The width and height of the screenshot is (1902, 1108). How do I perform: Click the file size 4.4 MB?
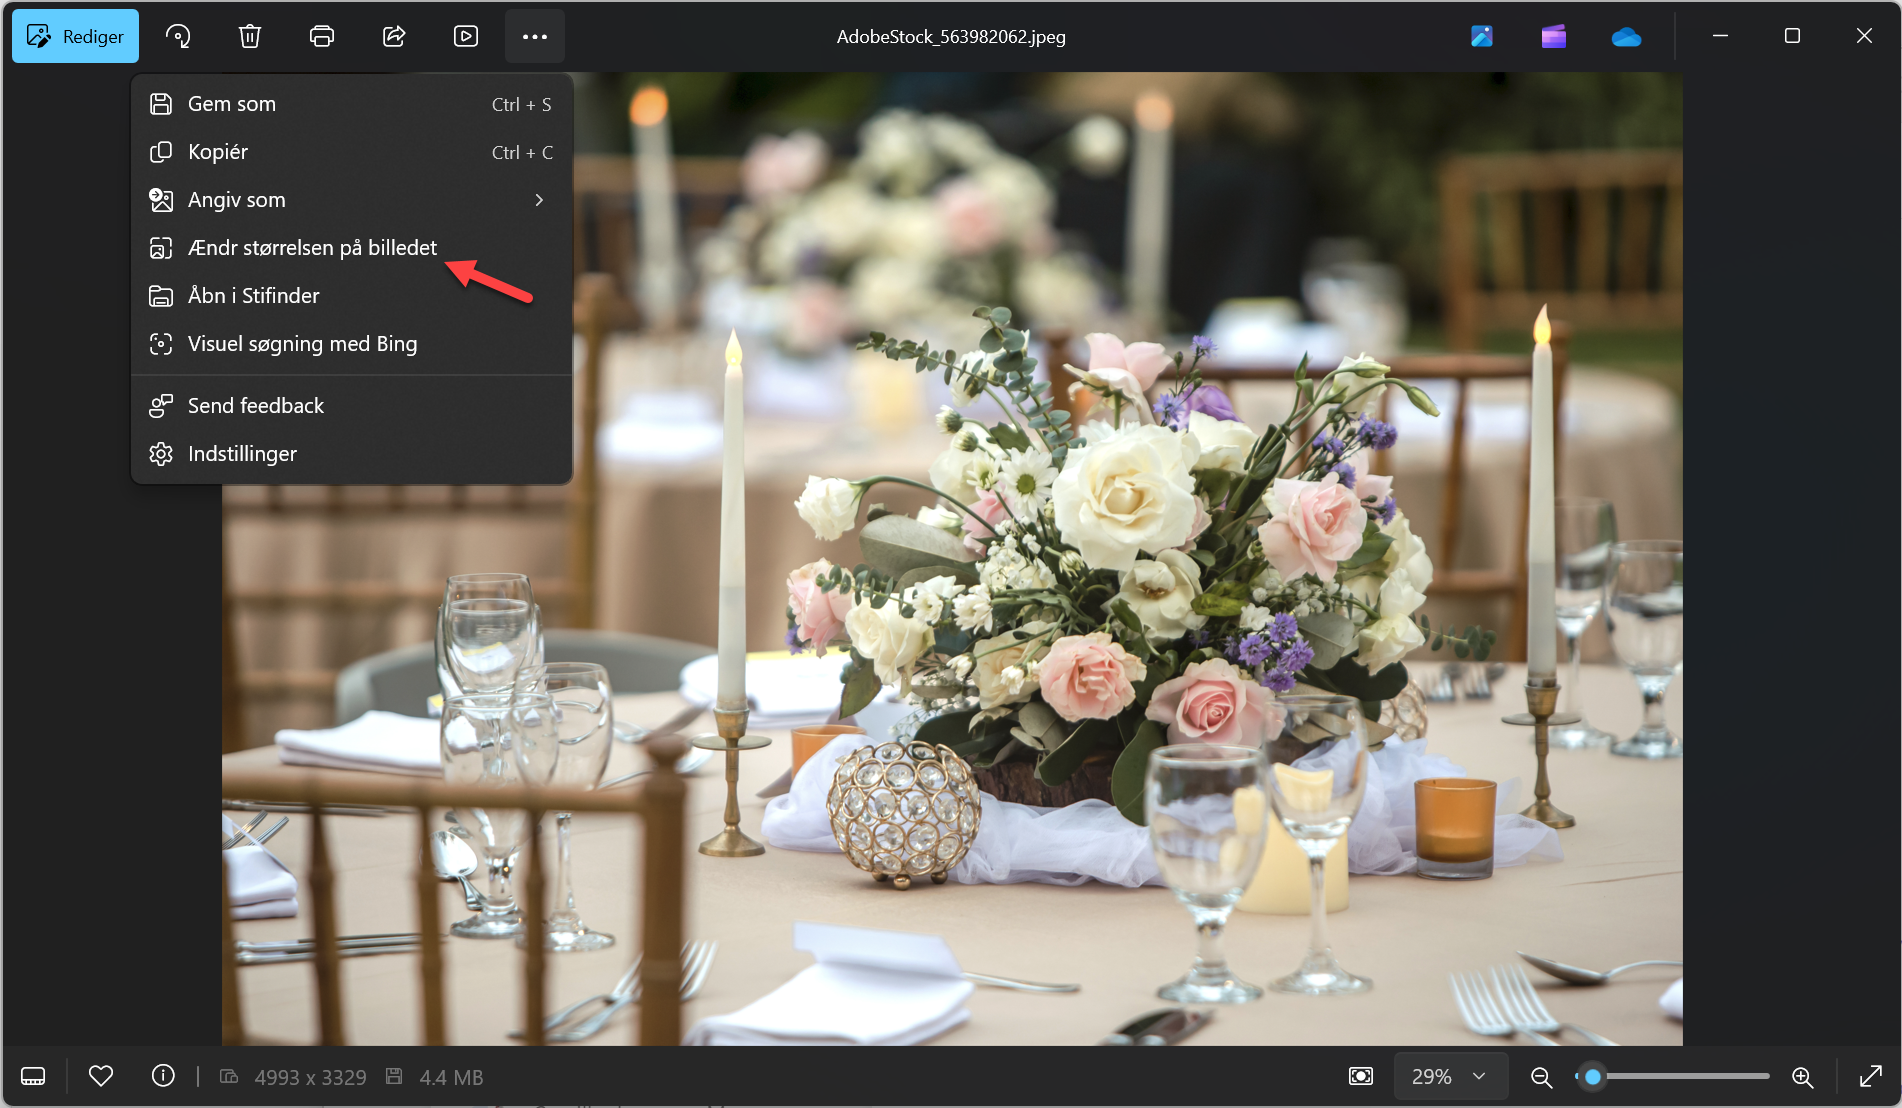click(451, 1077)
